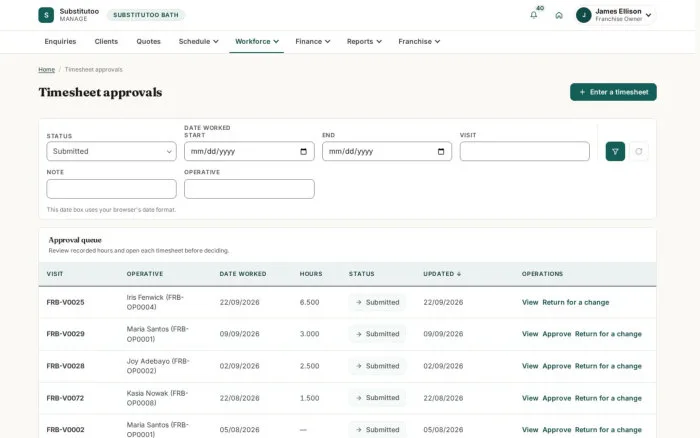Open calendar picker in Date Worked Start field
Image resolution: width=700 pixels, height=438 pixels.
point(304,151)
